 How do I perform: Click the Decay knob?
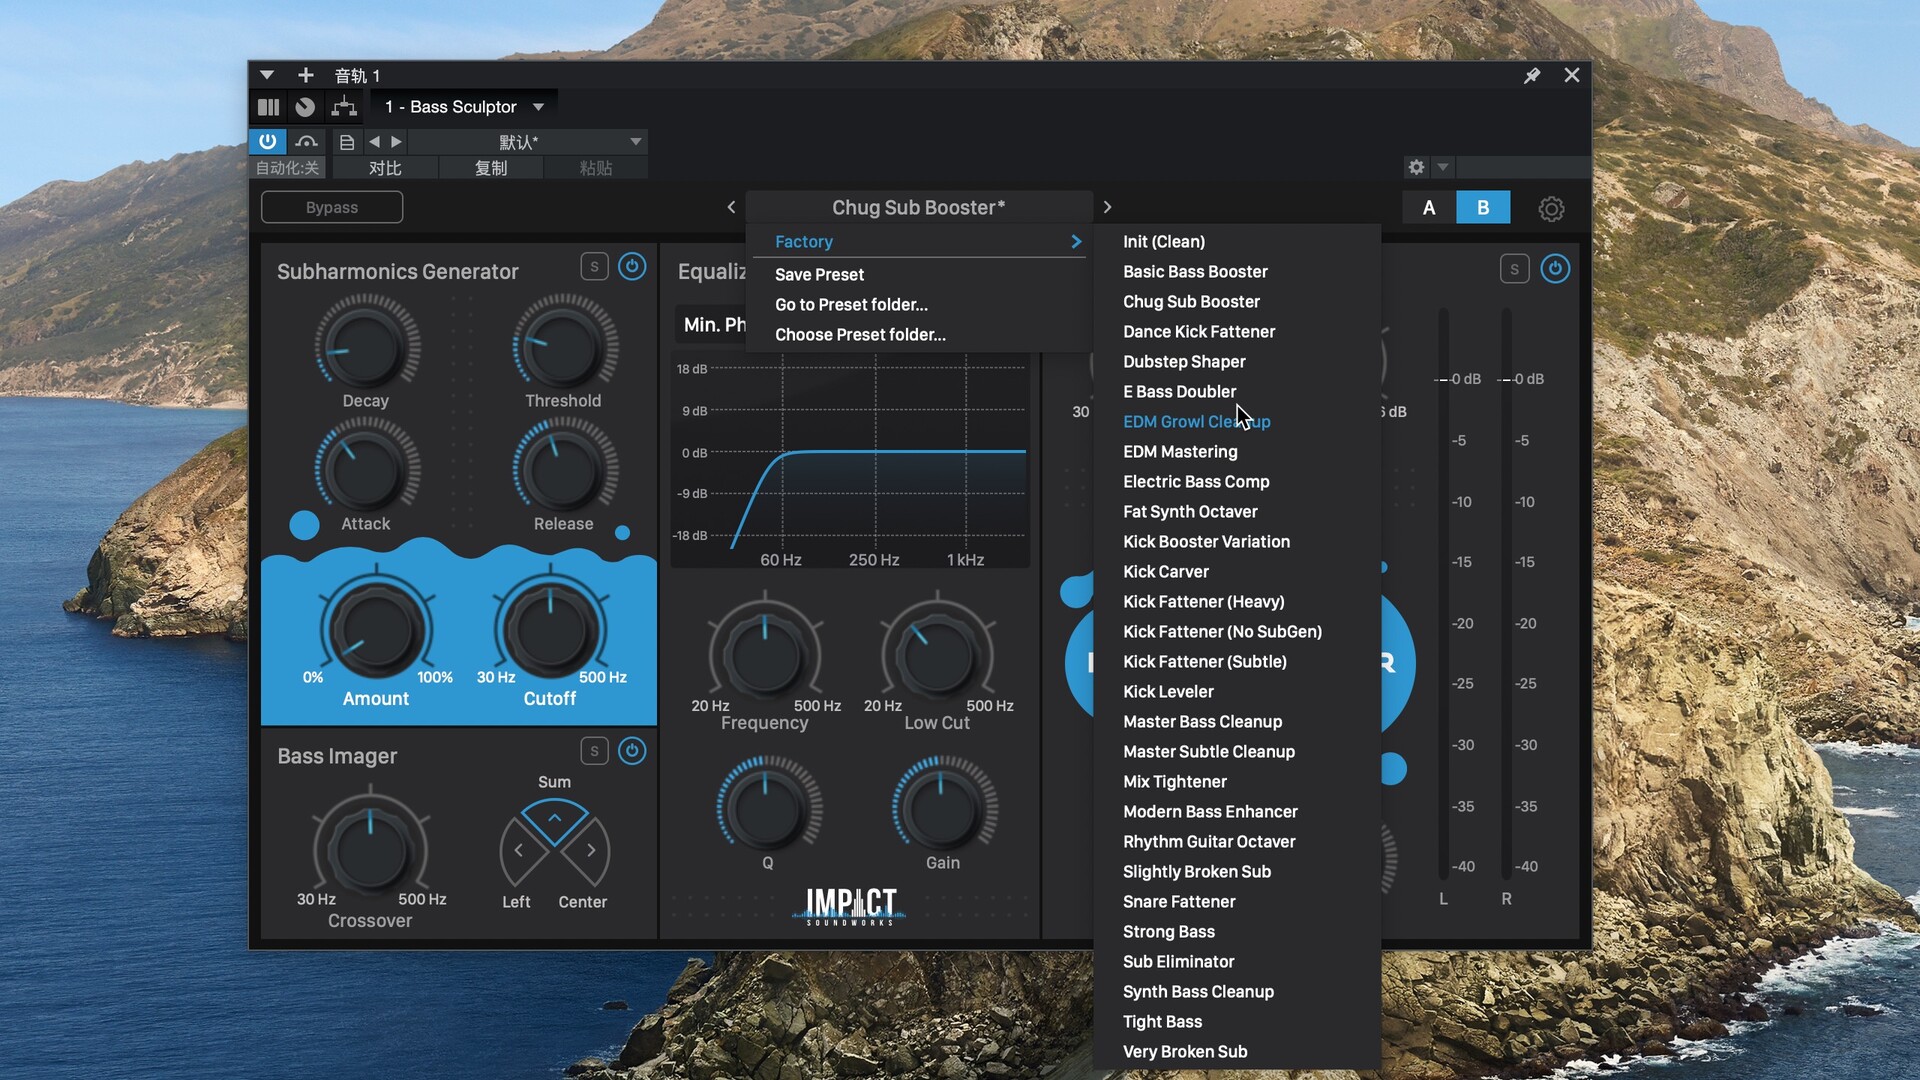click(x=366, y=346)
